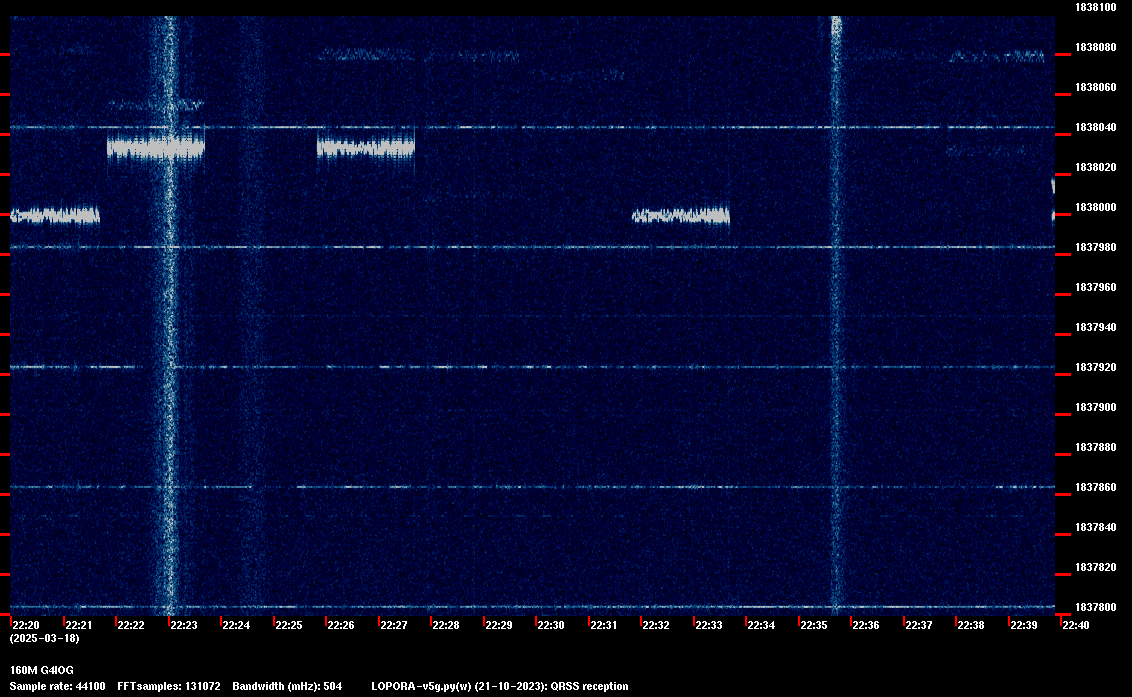1132x697 pixels.
Task: Pick the 22:29 time axis label
Action: 498,625
